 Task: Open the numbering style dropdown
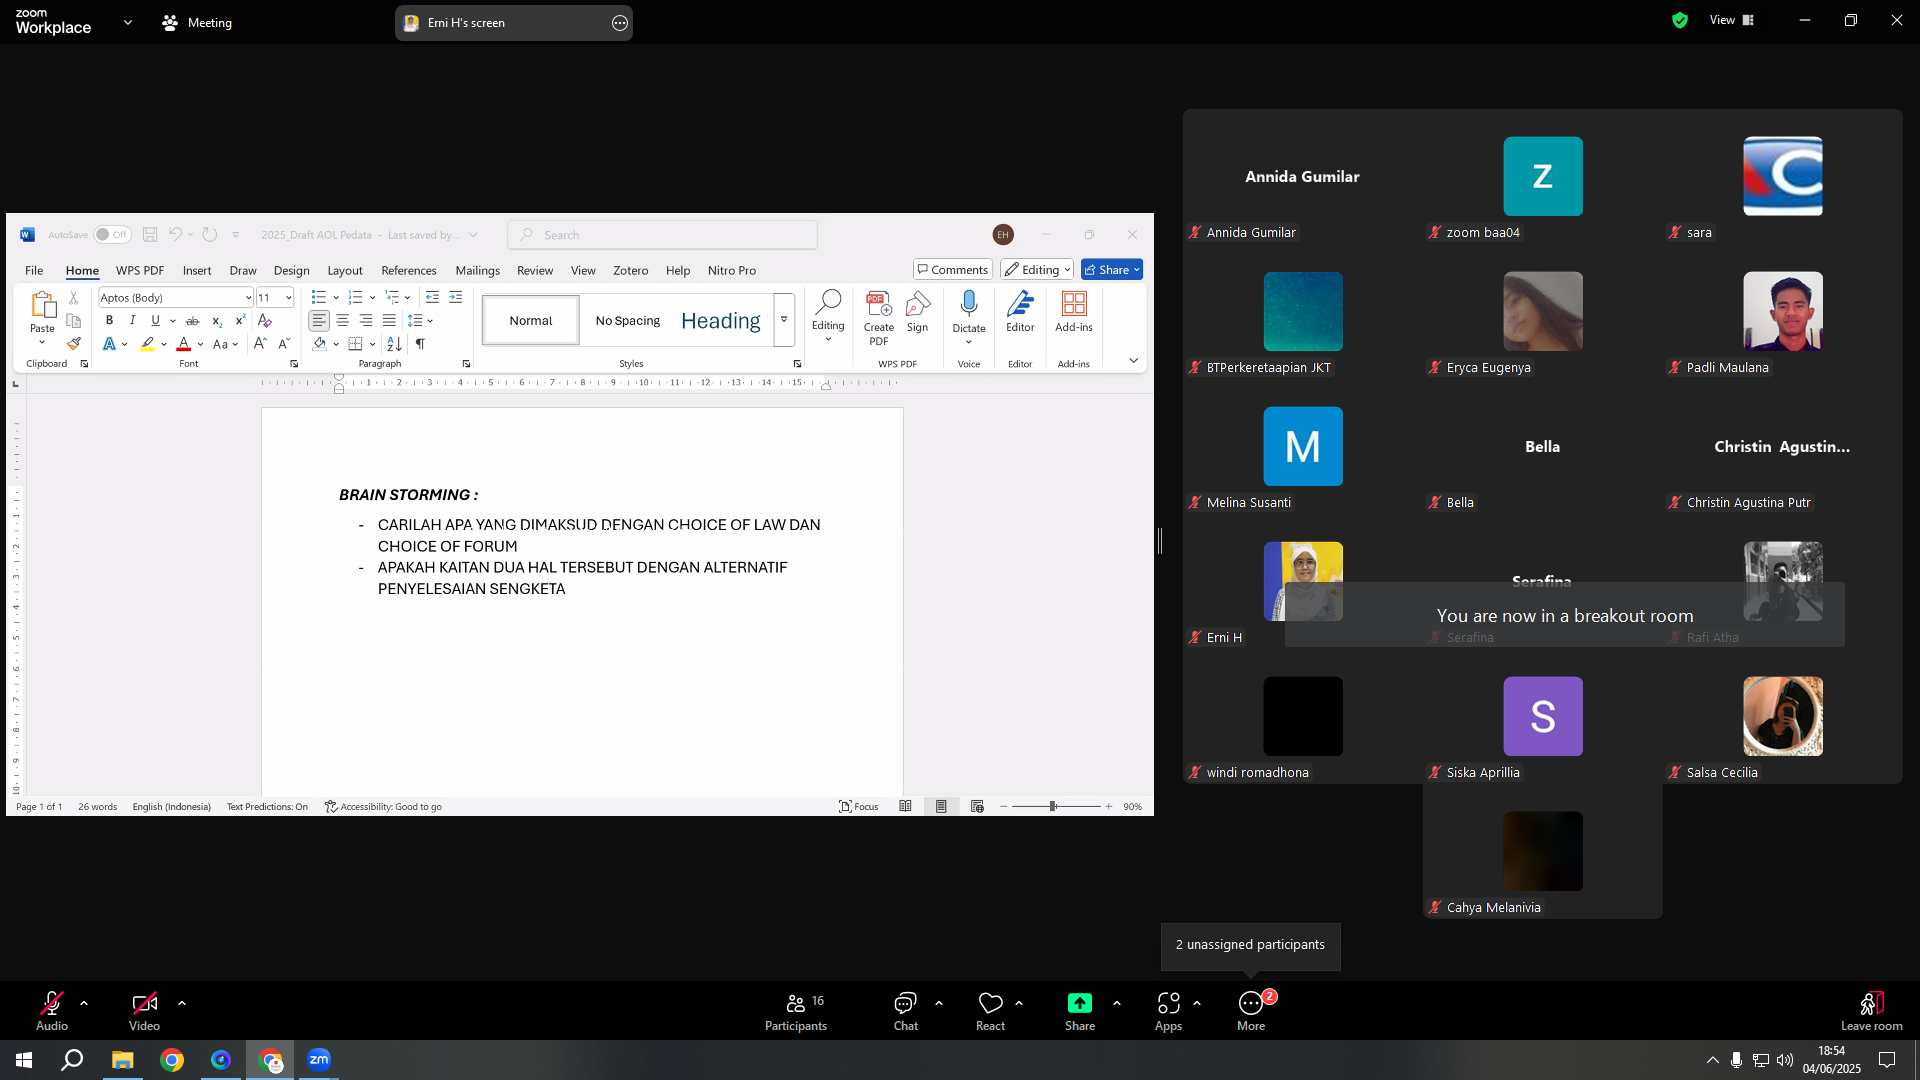tap(372, 298)
